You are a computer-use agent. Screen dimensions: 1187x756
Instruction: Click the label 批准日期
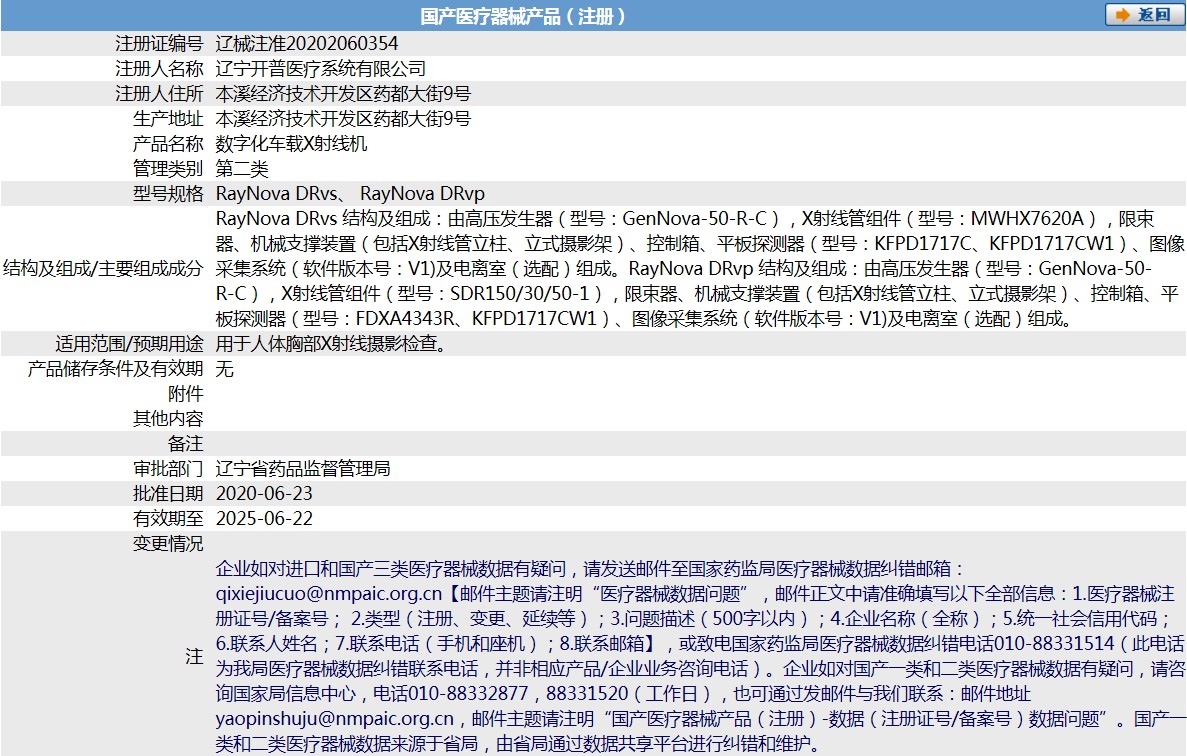pos(168,493)
